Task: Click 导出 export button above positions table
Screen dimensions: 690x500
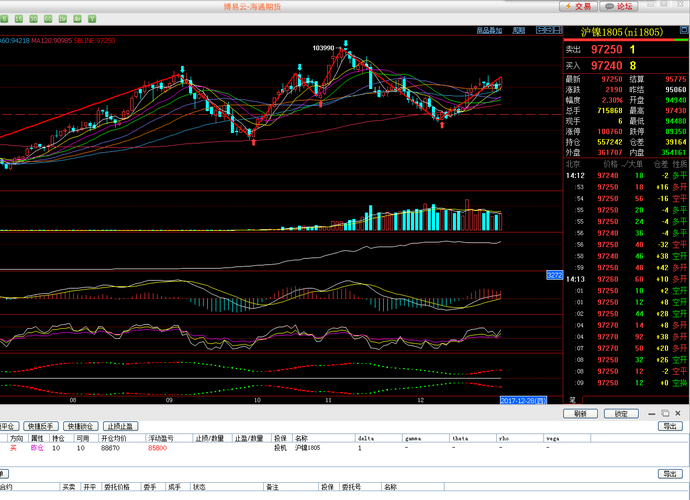Action: [670, 426]
